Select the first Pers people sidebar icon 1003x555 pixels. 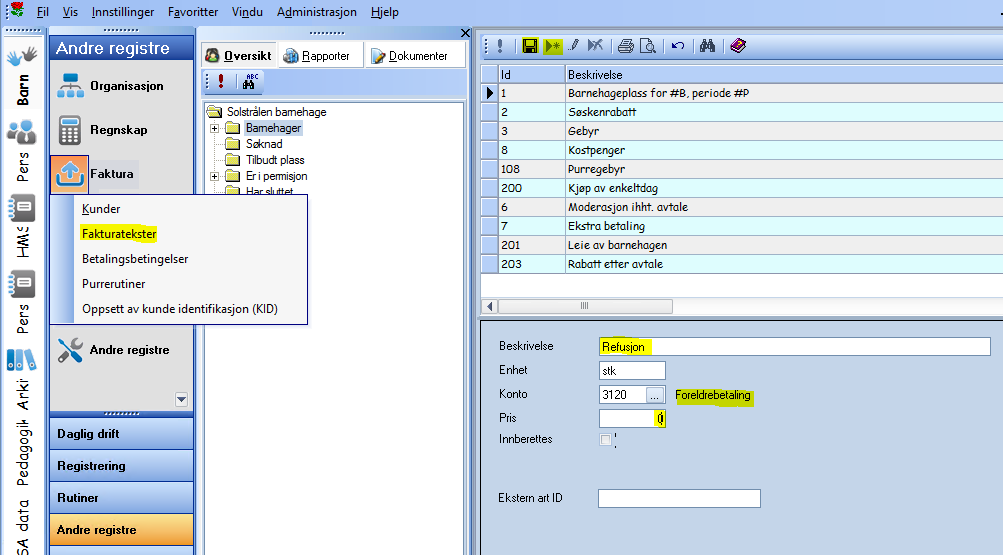pyautogui.click(x=22, y=132)
